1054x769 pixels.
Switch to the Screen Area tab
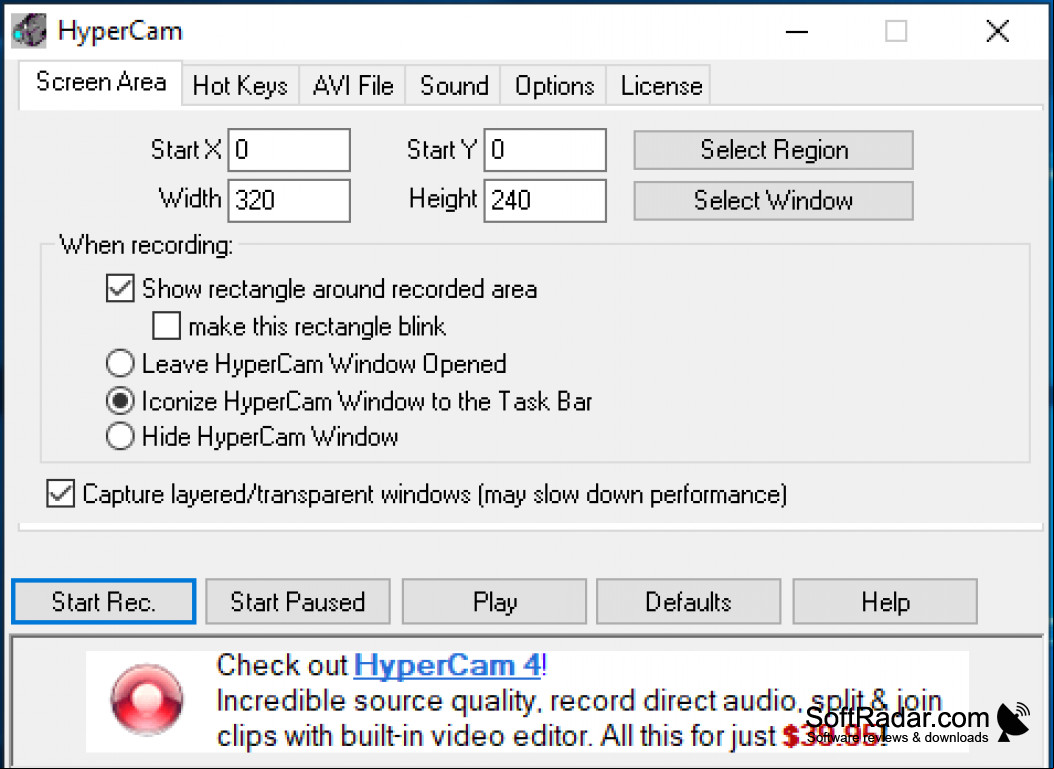(x=101, y=83)
